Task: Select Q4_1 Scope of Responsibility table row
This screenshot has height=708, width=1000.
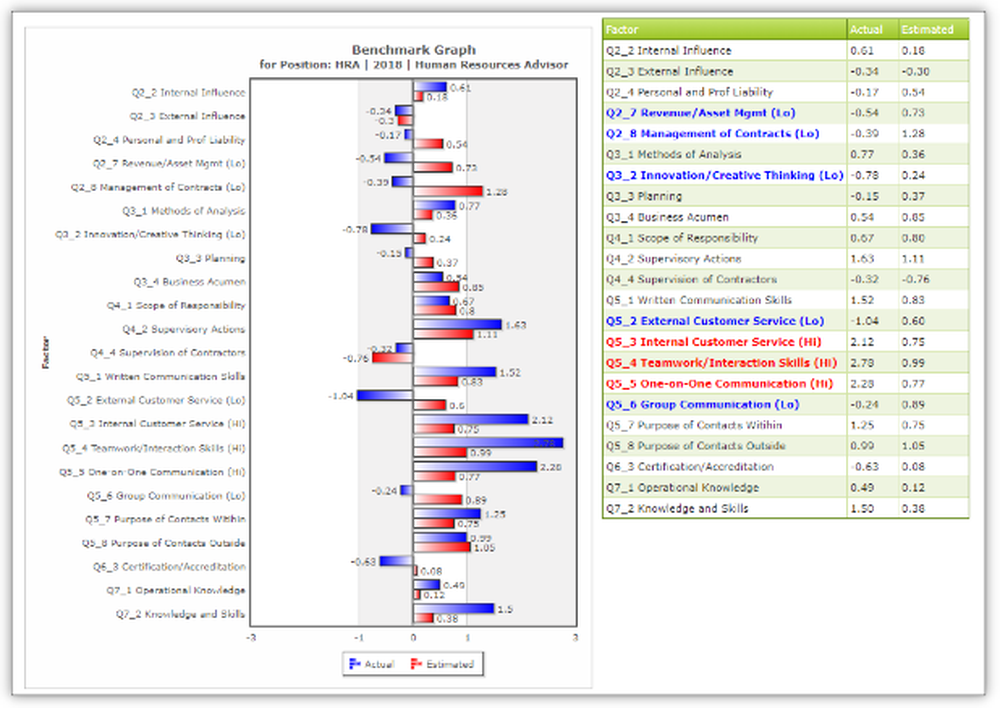Action: [x=786, y=238]
